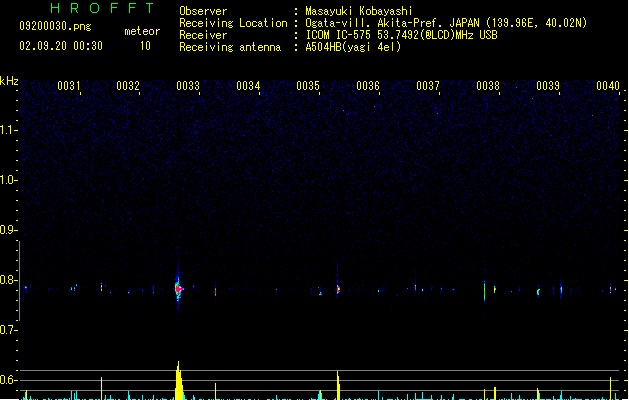Click time marker 0038

488,85
